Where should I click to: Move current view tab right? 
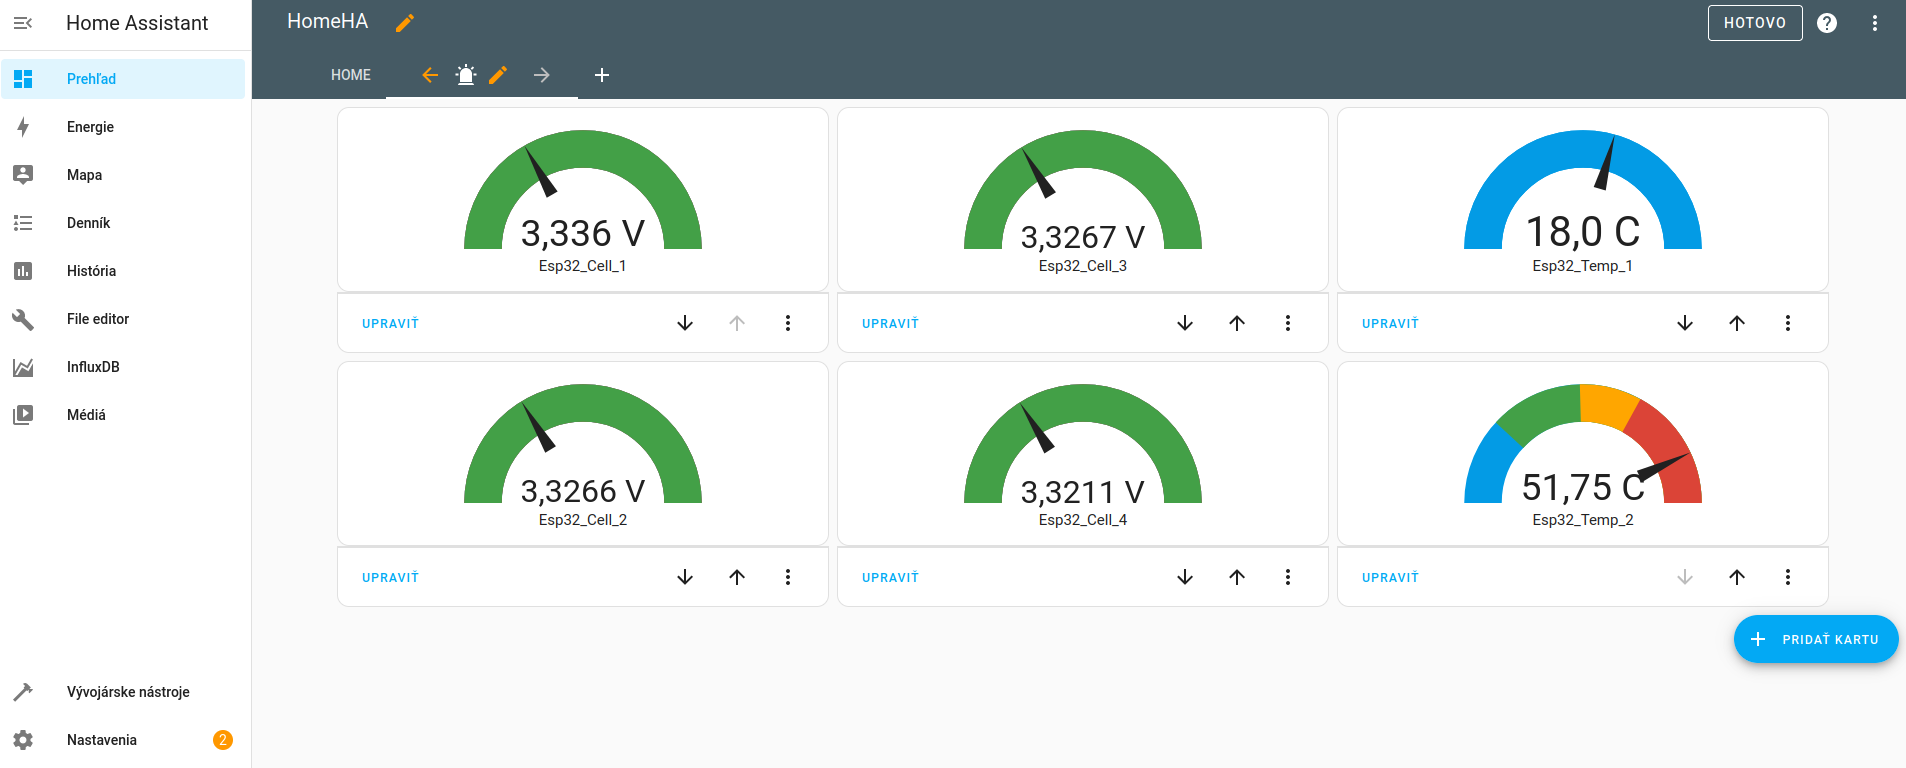[x=542, y=75]
